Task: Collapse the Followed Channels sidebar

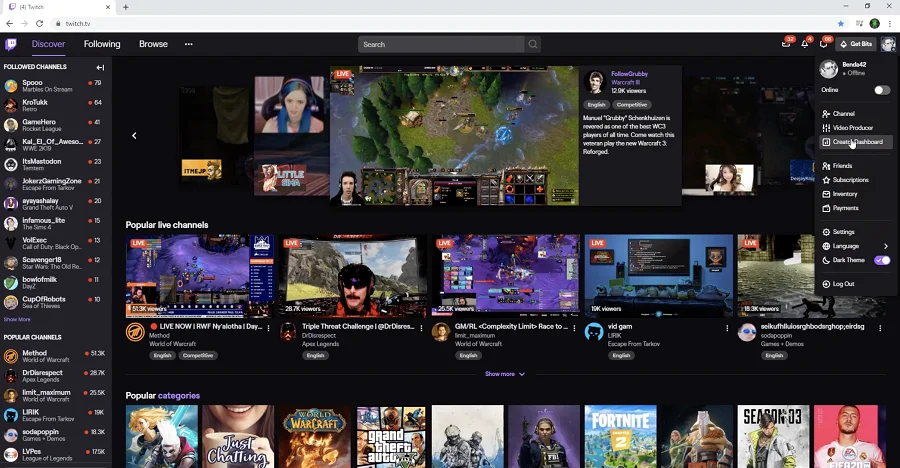Action: click(x=100, y=67)
